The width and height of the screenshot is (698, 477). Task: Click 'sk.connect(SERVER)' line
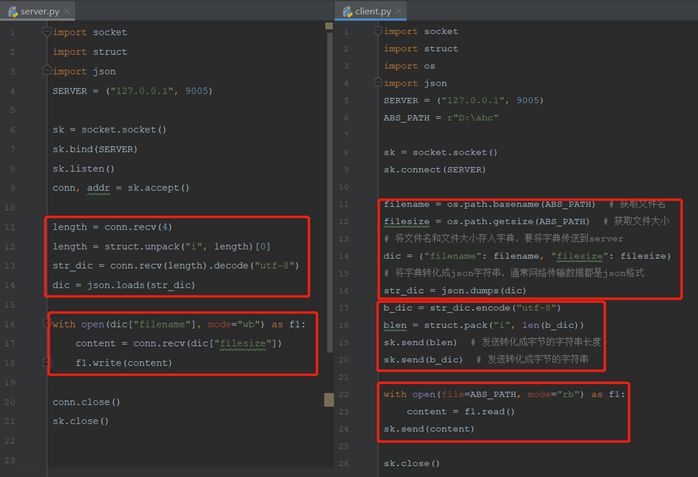coord(435,170)
